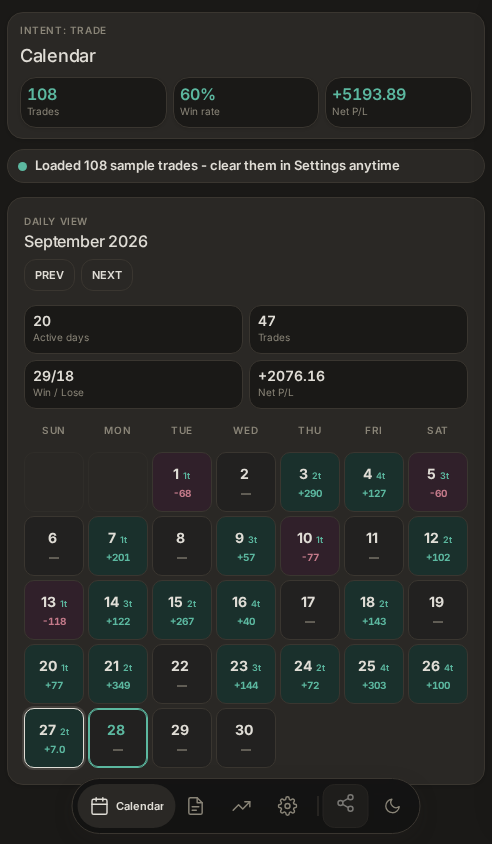The width and height of the screenshot is (492, 844).
Task: Select September 12 showing +102
Action: pyautogui.click(x=438, y=546)
